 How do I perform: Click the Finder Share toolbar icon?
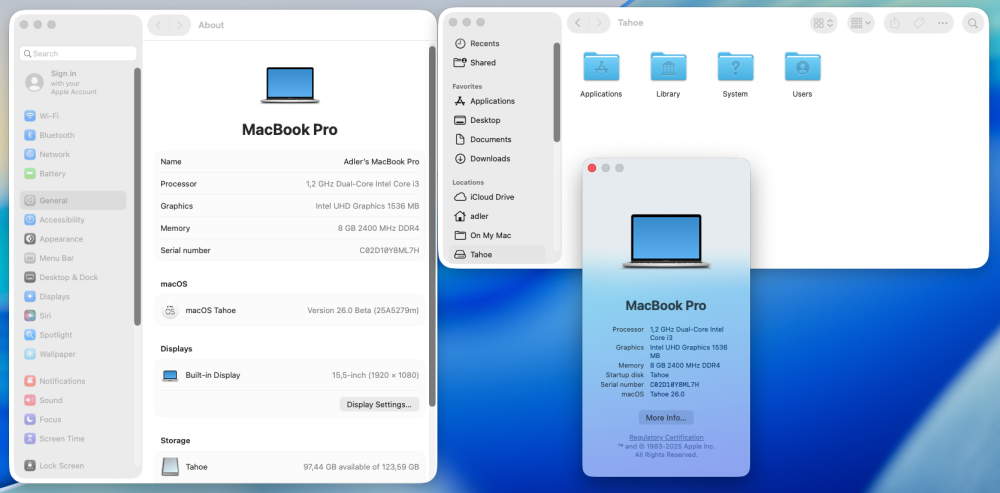tap(895, 23)
